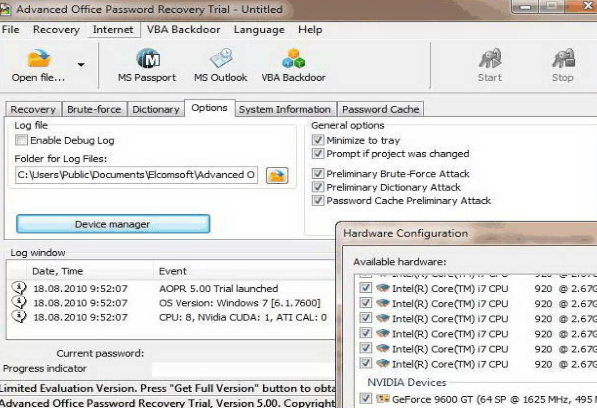The image size is (597, 408).
Task: Click CPU chip icon in last Intel Core row
Action: (x=383, y=363)
